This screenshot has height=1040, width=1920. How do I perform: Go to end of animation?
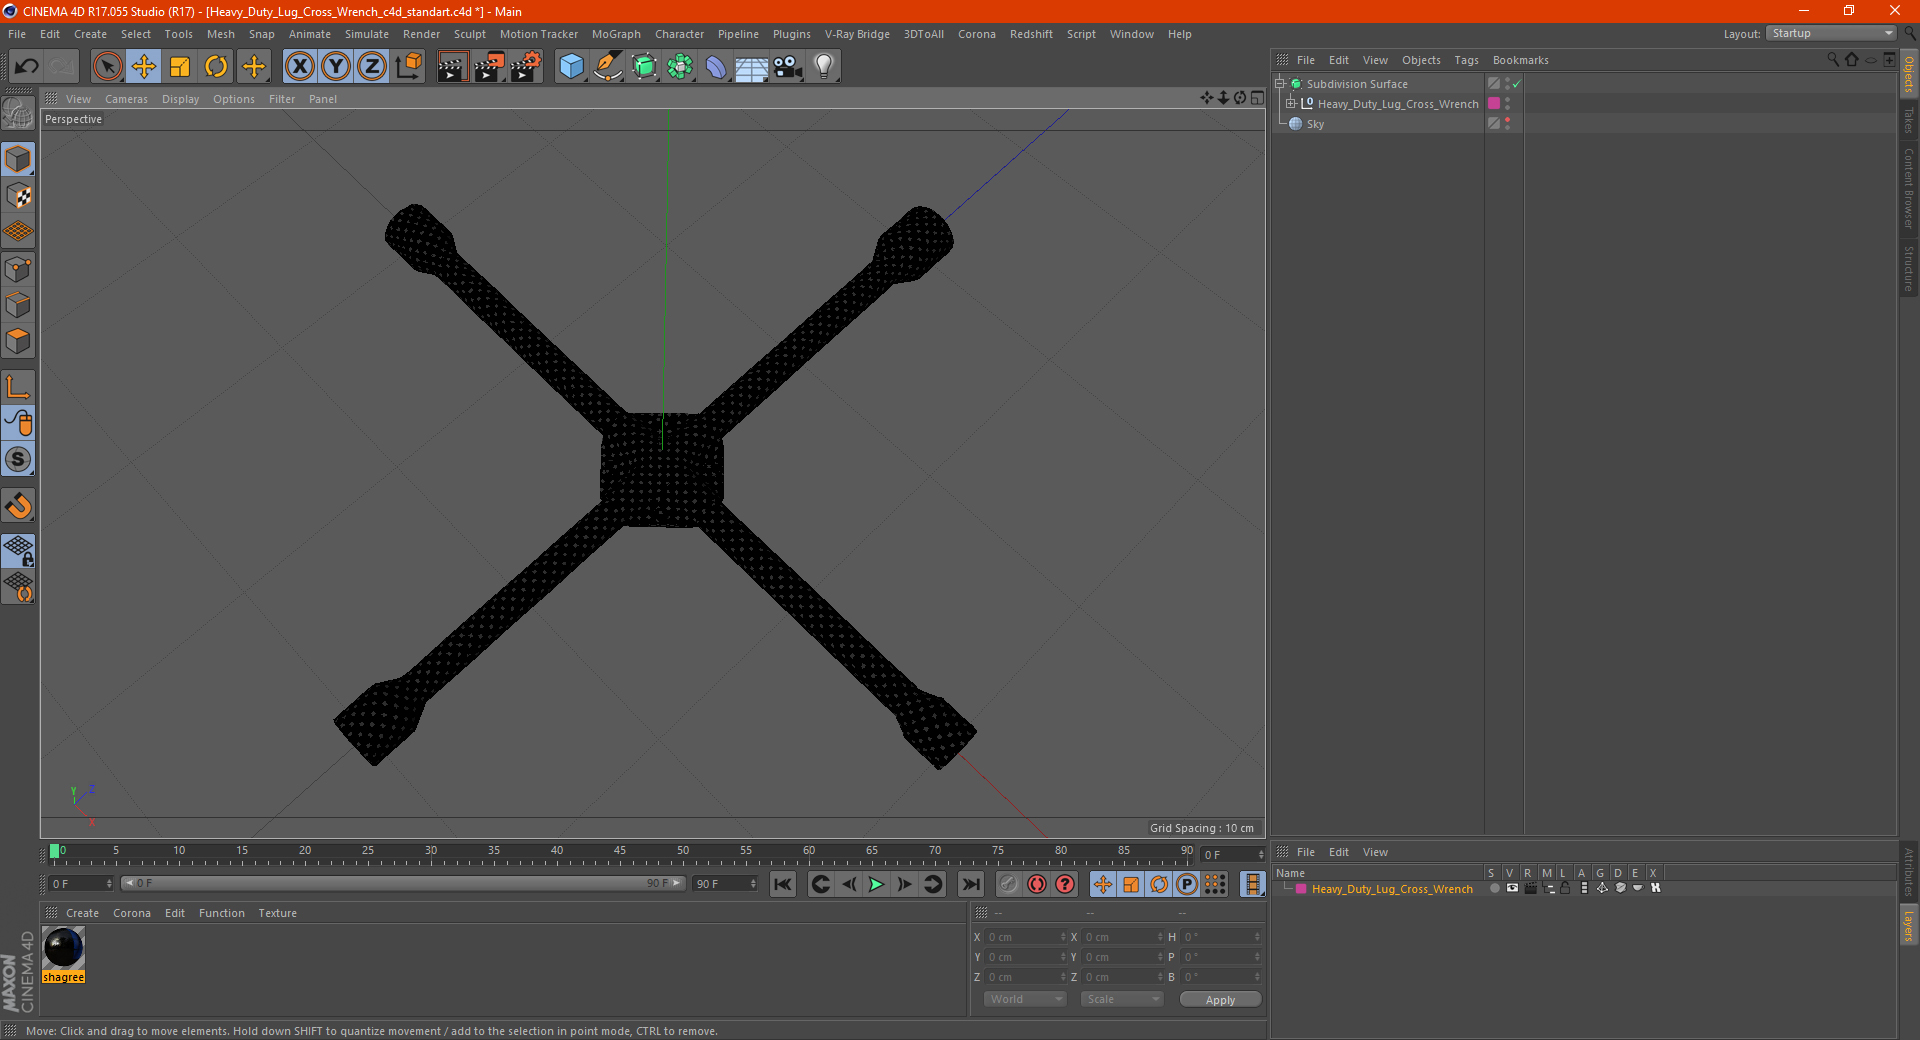(x=970, y=884)
